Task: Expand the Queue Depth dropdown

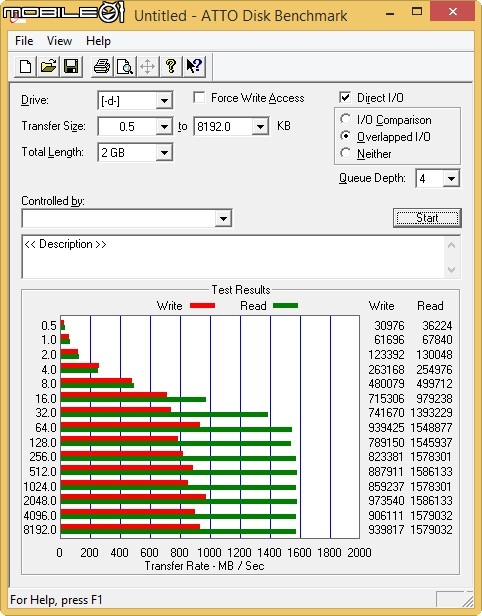Action: [451, 179]
